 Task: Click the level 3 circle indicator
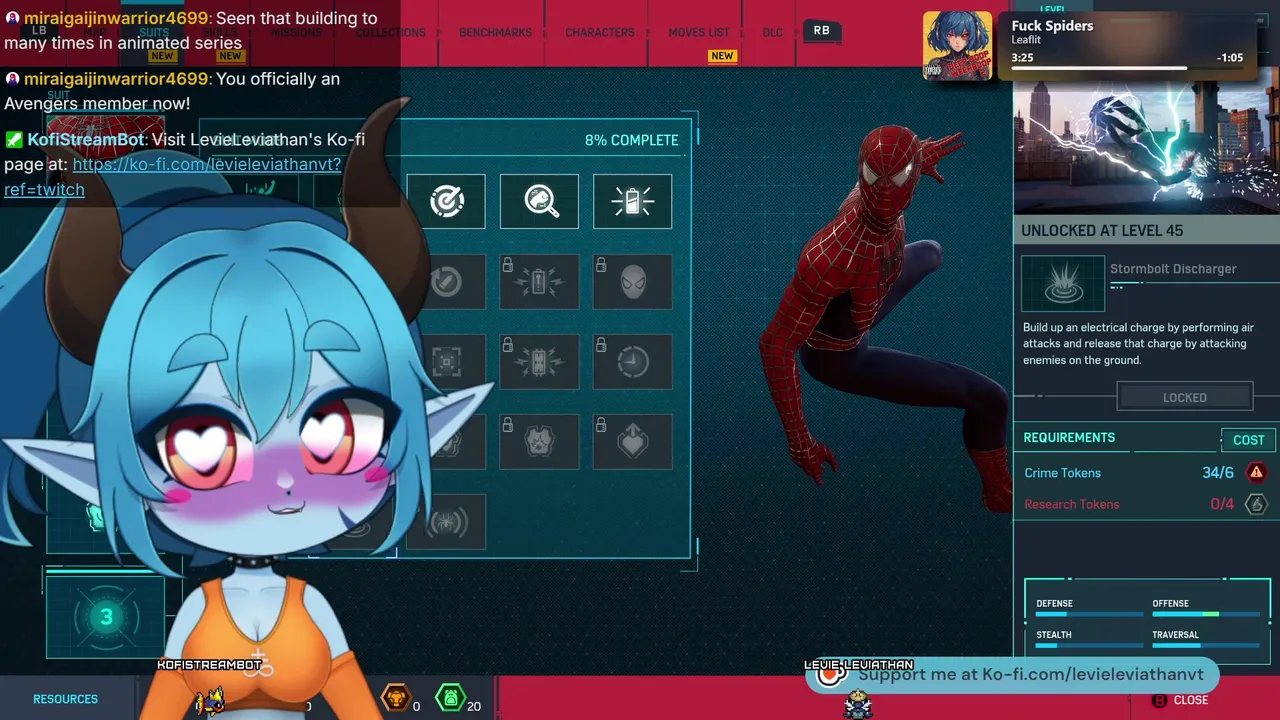pos(106,617)
